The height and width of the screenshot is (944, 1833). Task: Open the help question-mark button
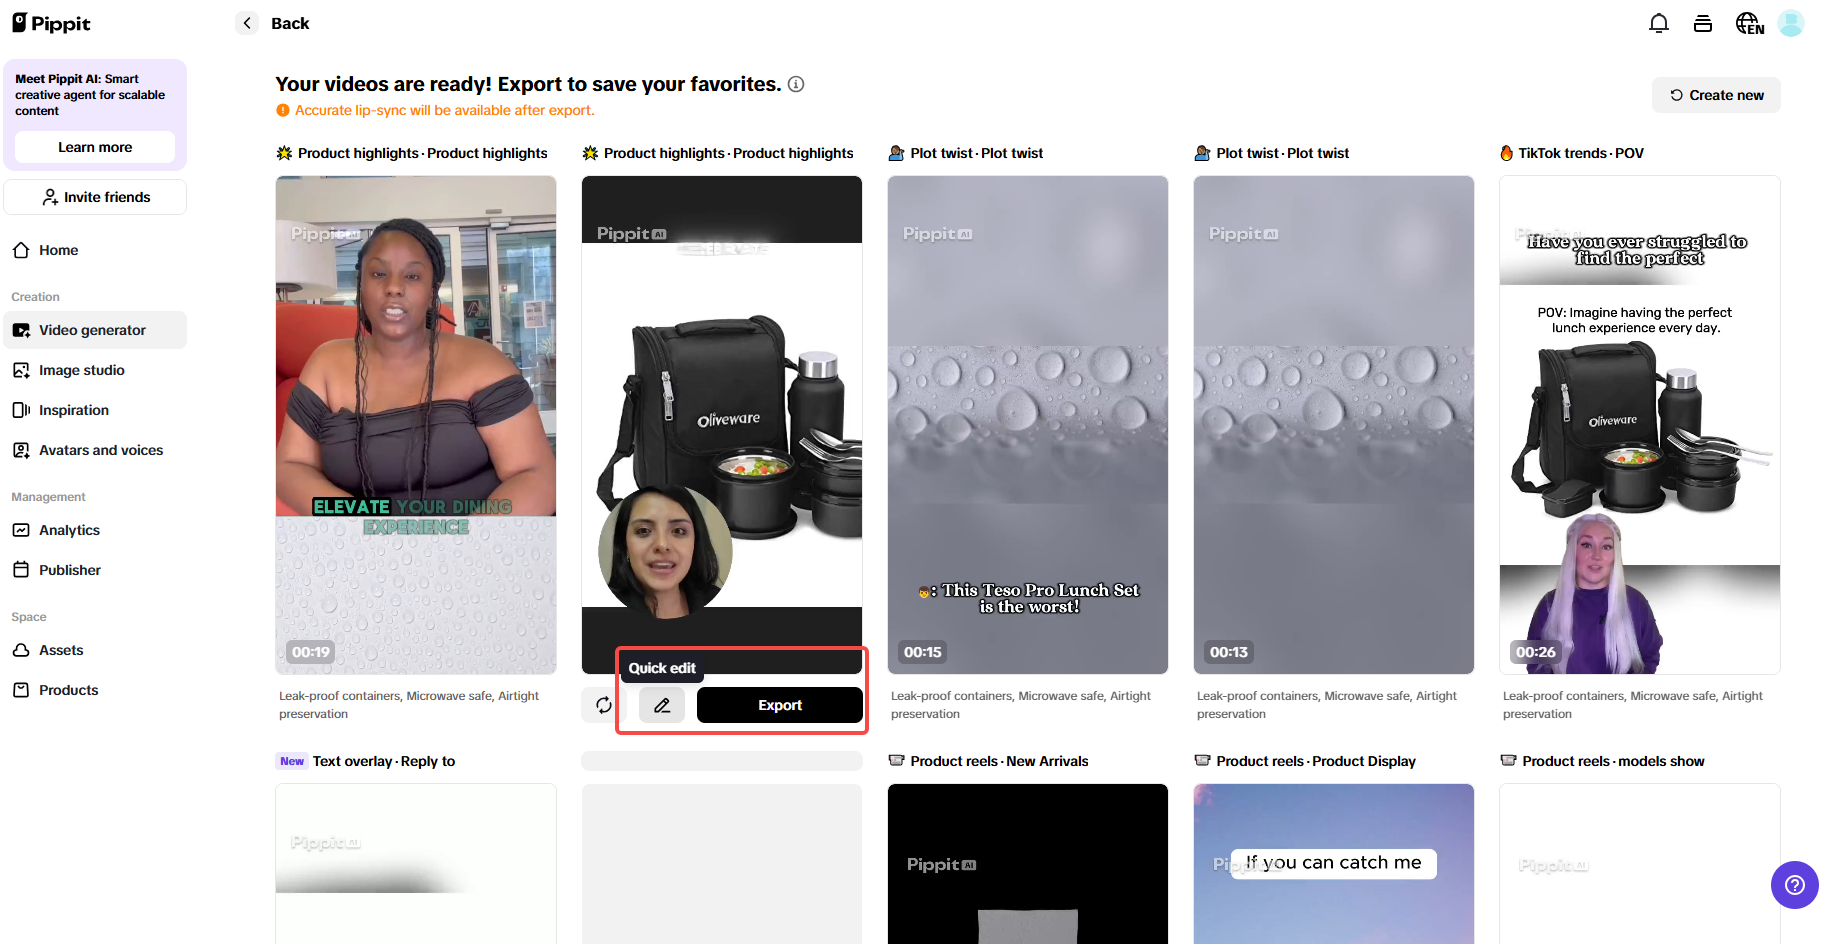point(1795,885)
